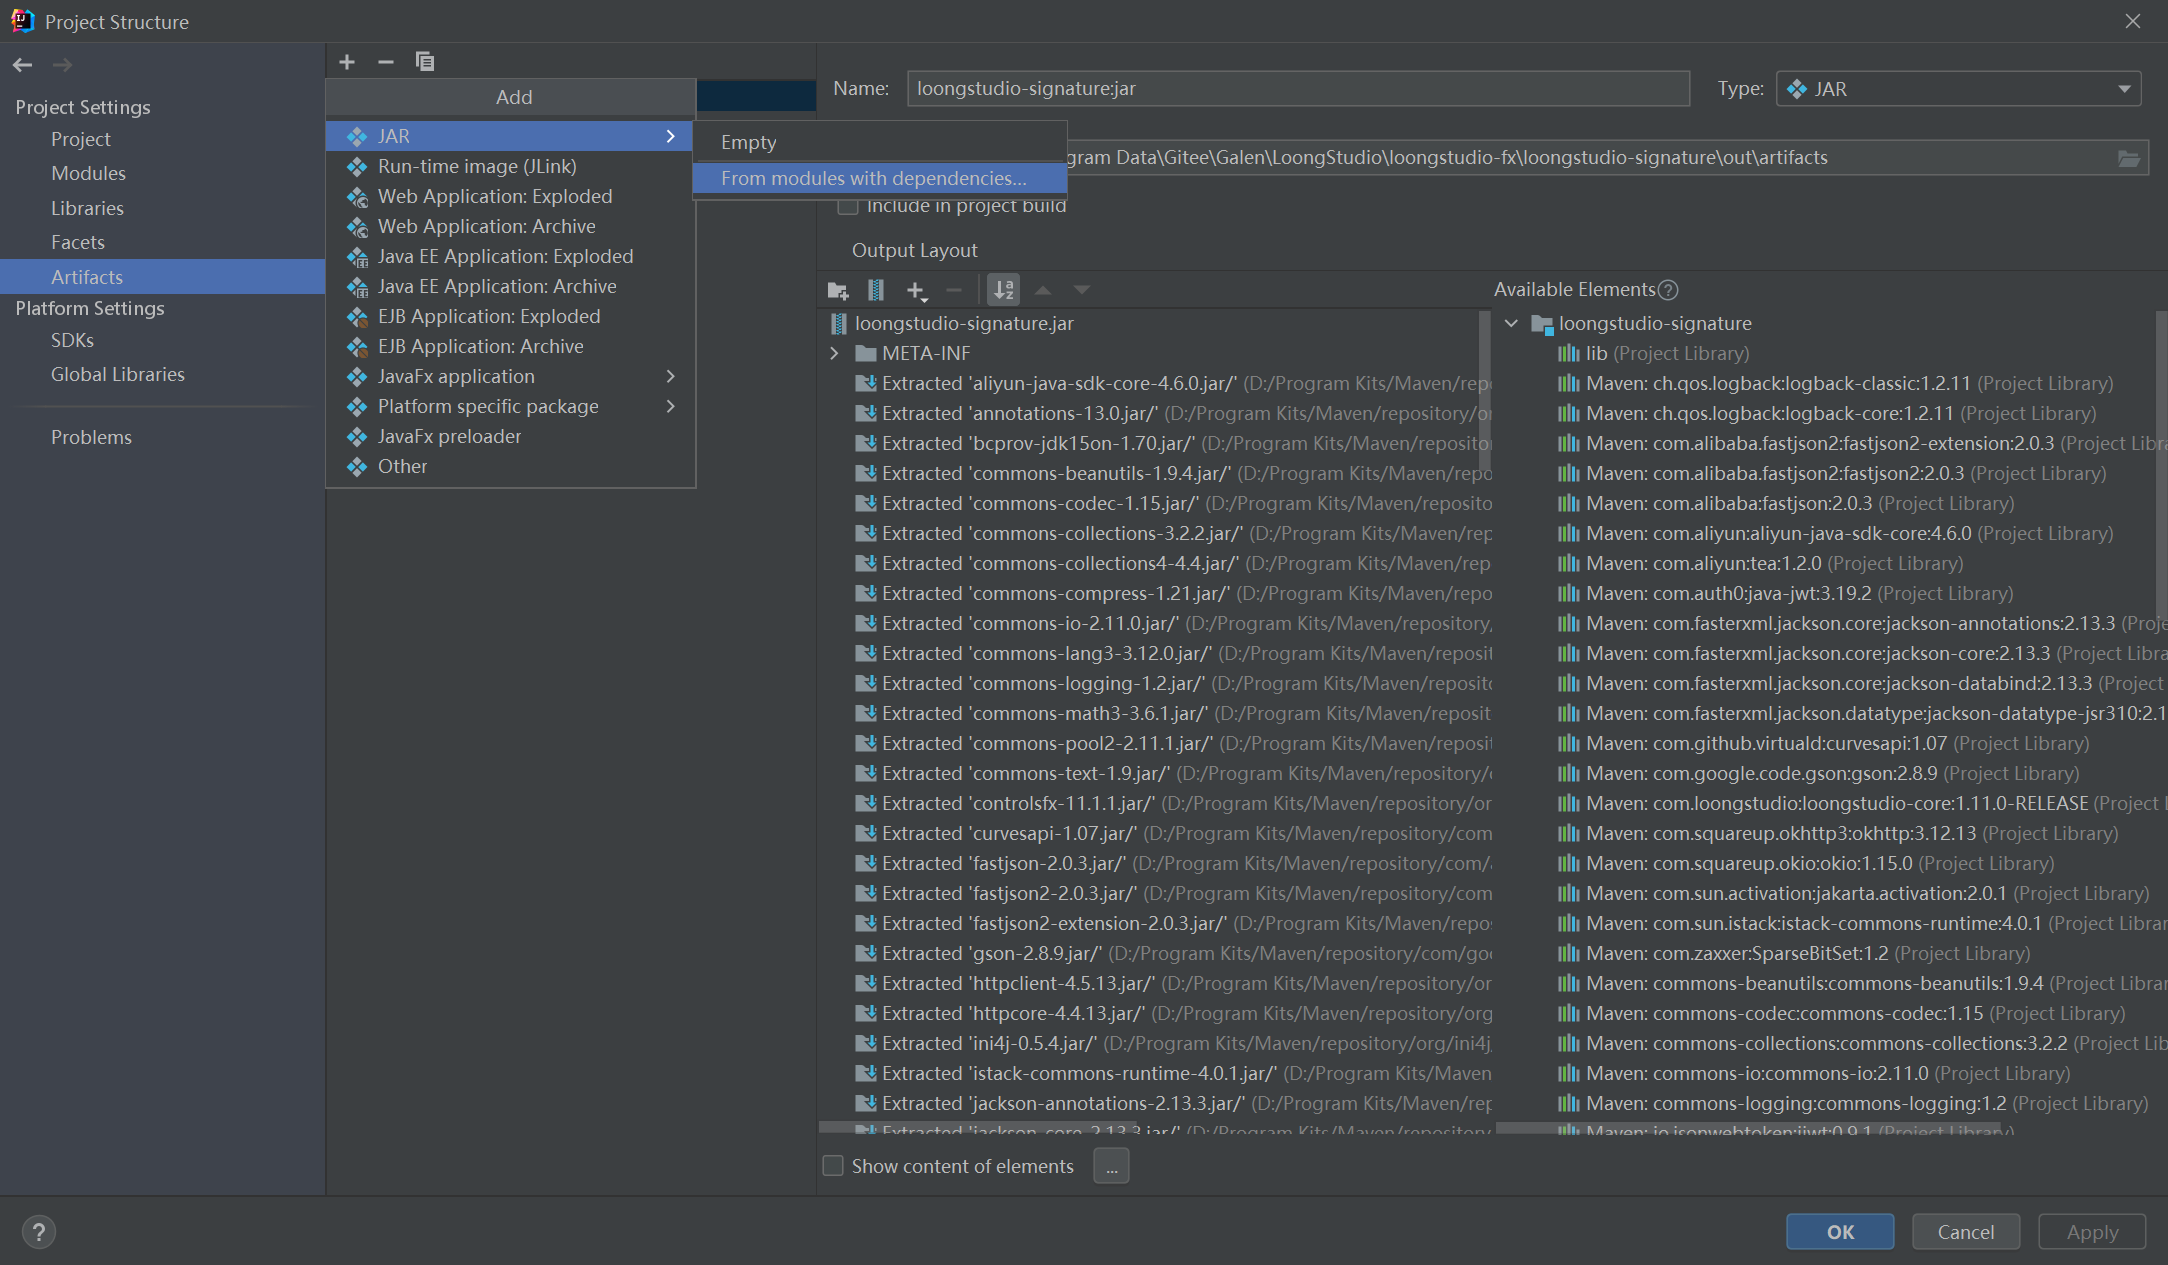
Task: Click the help question mark button
Action: point(39,1232)
